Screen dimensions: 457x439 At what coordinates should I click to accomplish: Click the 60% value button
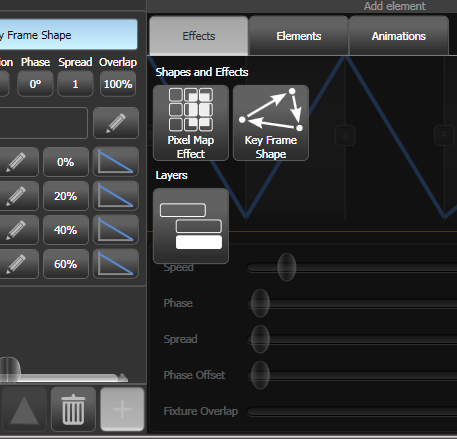click(66, 264)
